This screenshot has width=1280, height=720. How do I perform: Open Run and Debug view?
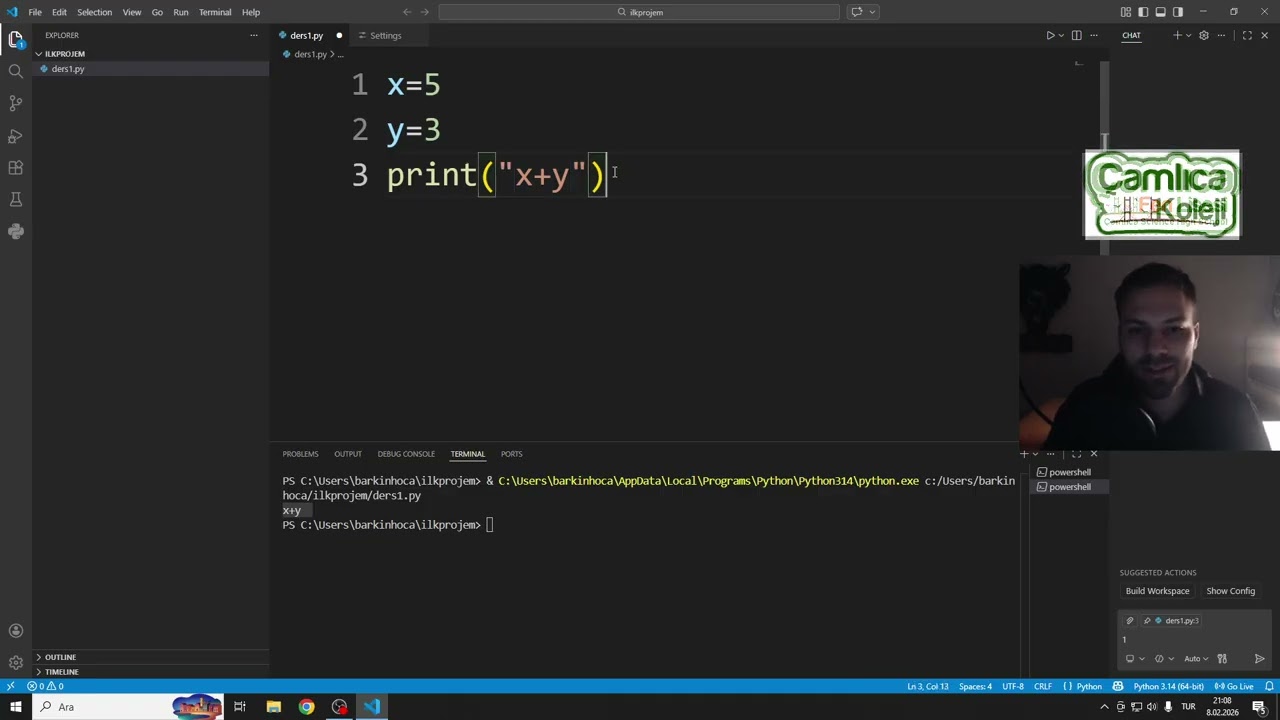(16, 135)
